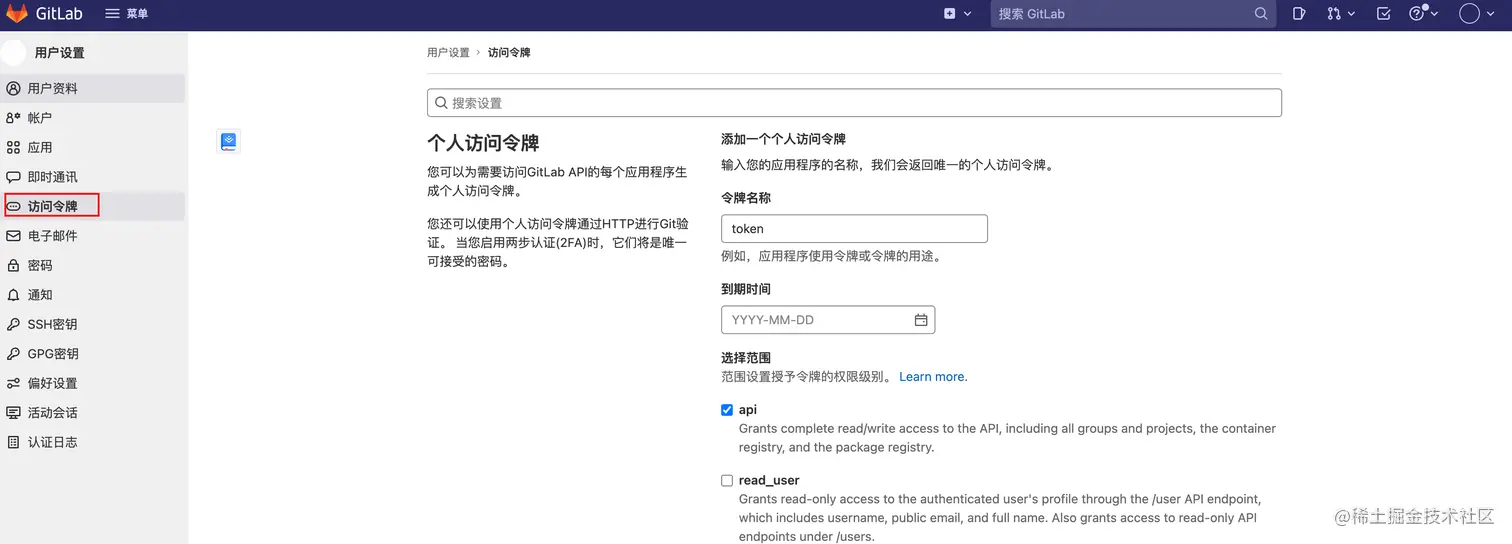
Task: Open the calendar date picker icon
Action: tap(921, 320)
